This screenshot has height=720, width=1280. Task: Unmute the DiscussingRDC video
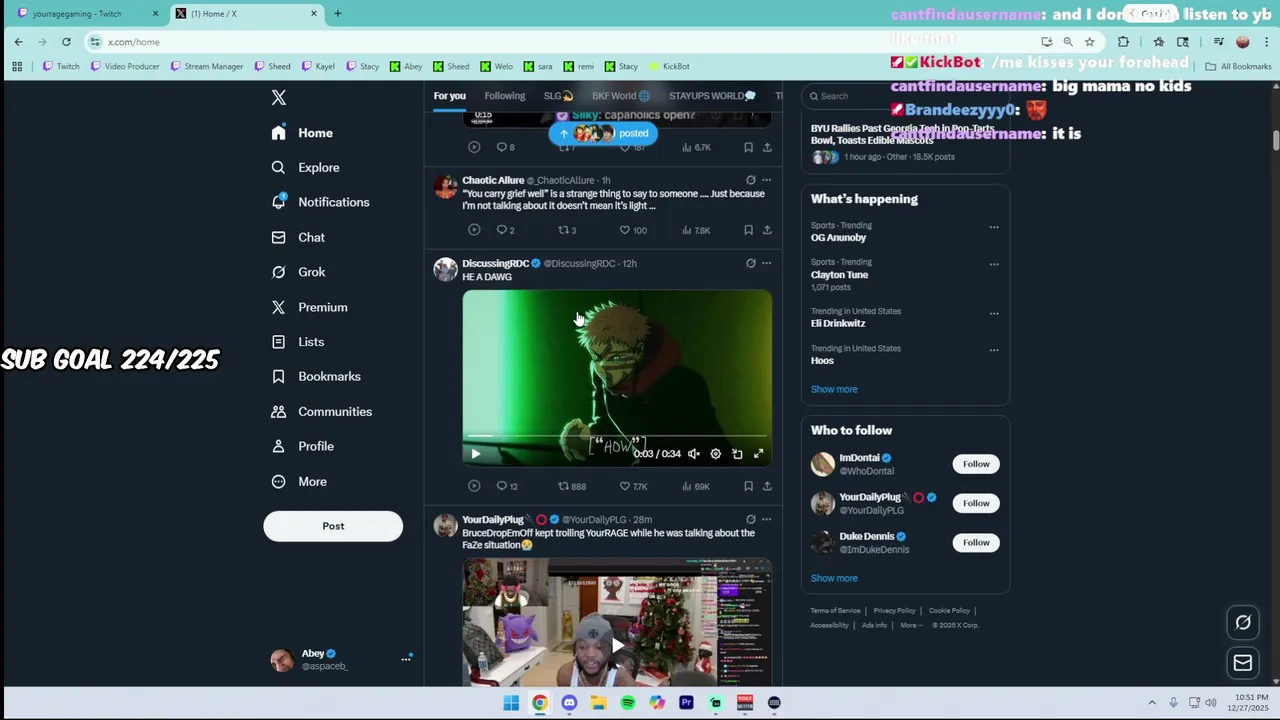(693, 454)
